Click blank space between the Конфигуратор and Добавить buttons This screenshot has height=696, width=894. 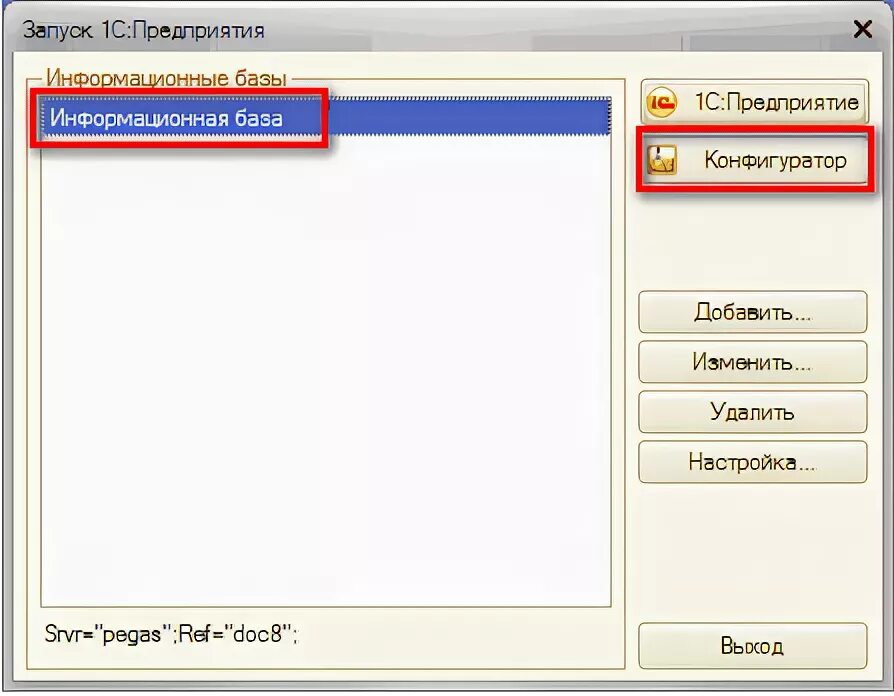(x=753, y=239)
